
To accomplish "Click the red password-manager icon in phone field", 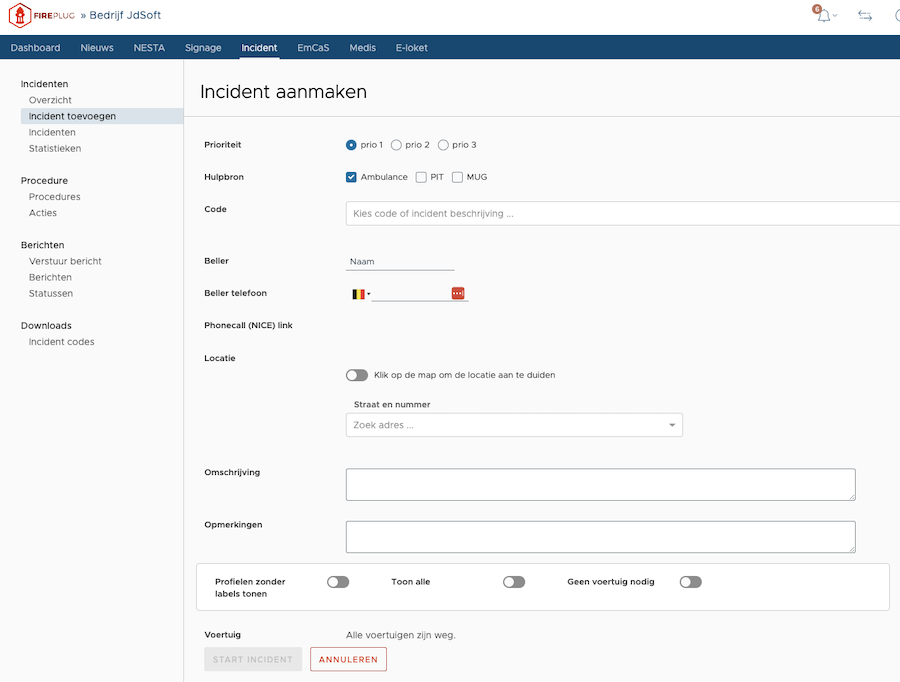I will [458, 293].
